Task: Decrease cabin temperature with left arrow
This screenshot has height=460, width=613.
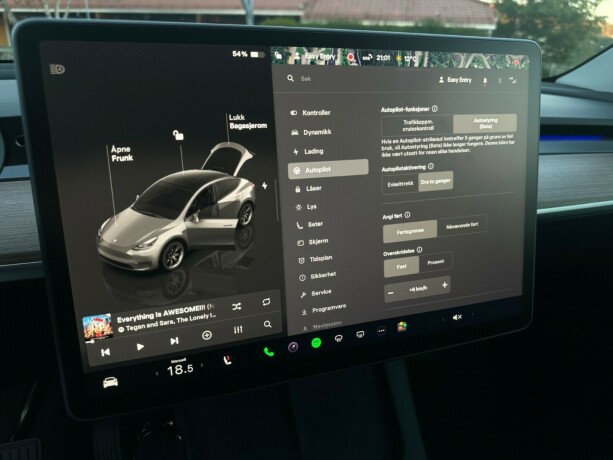Action: click(157, 374)
